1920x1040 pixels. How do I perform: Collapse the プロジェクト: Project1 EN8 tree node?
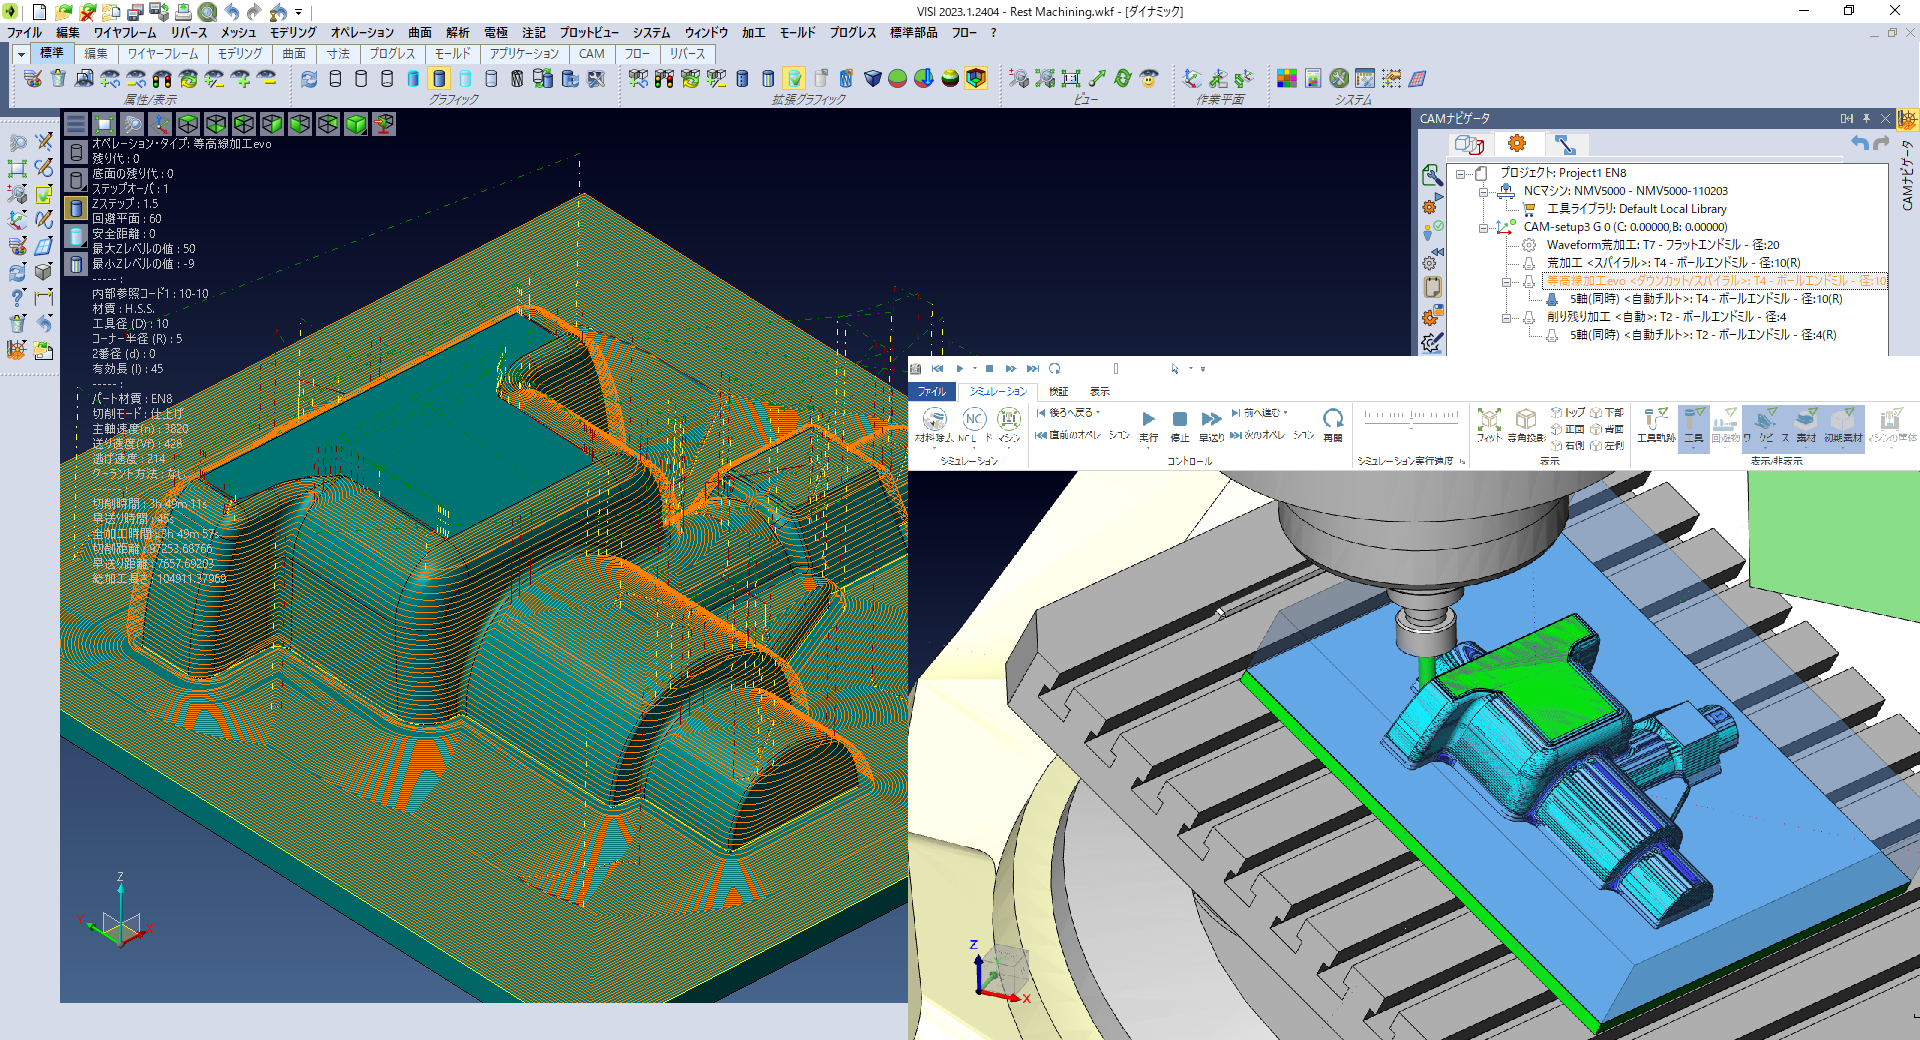(1461, 173)
